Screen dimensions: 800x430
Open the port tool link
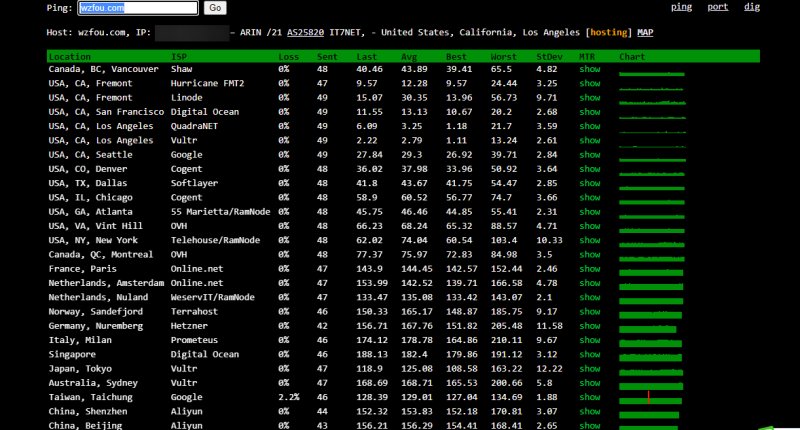(x=717, y=7)
